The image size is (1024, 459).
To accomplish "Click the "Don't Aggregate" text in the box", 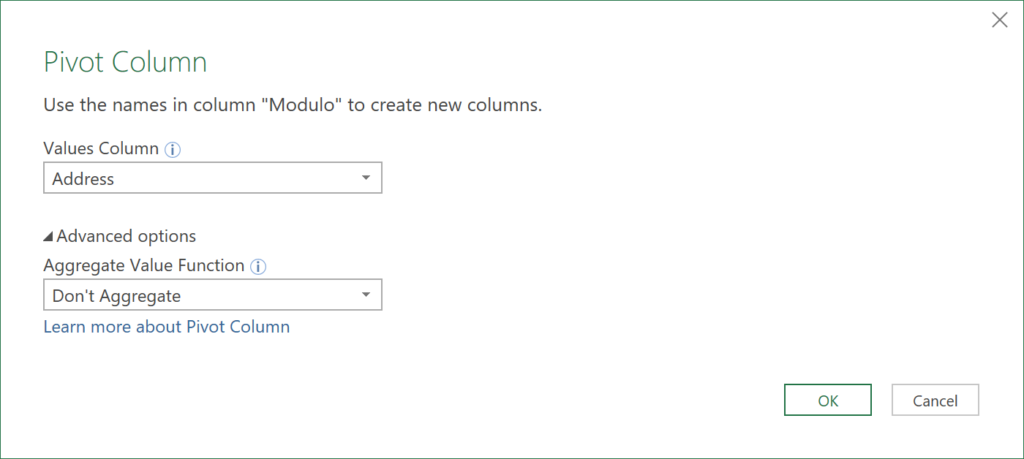I will (117, 296).
